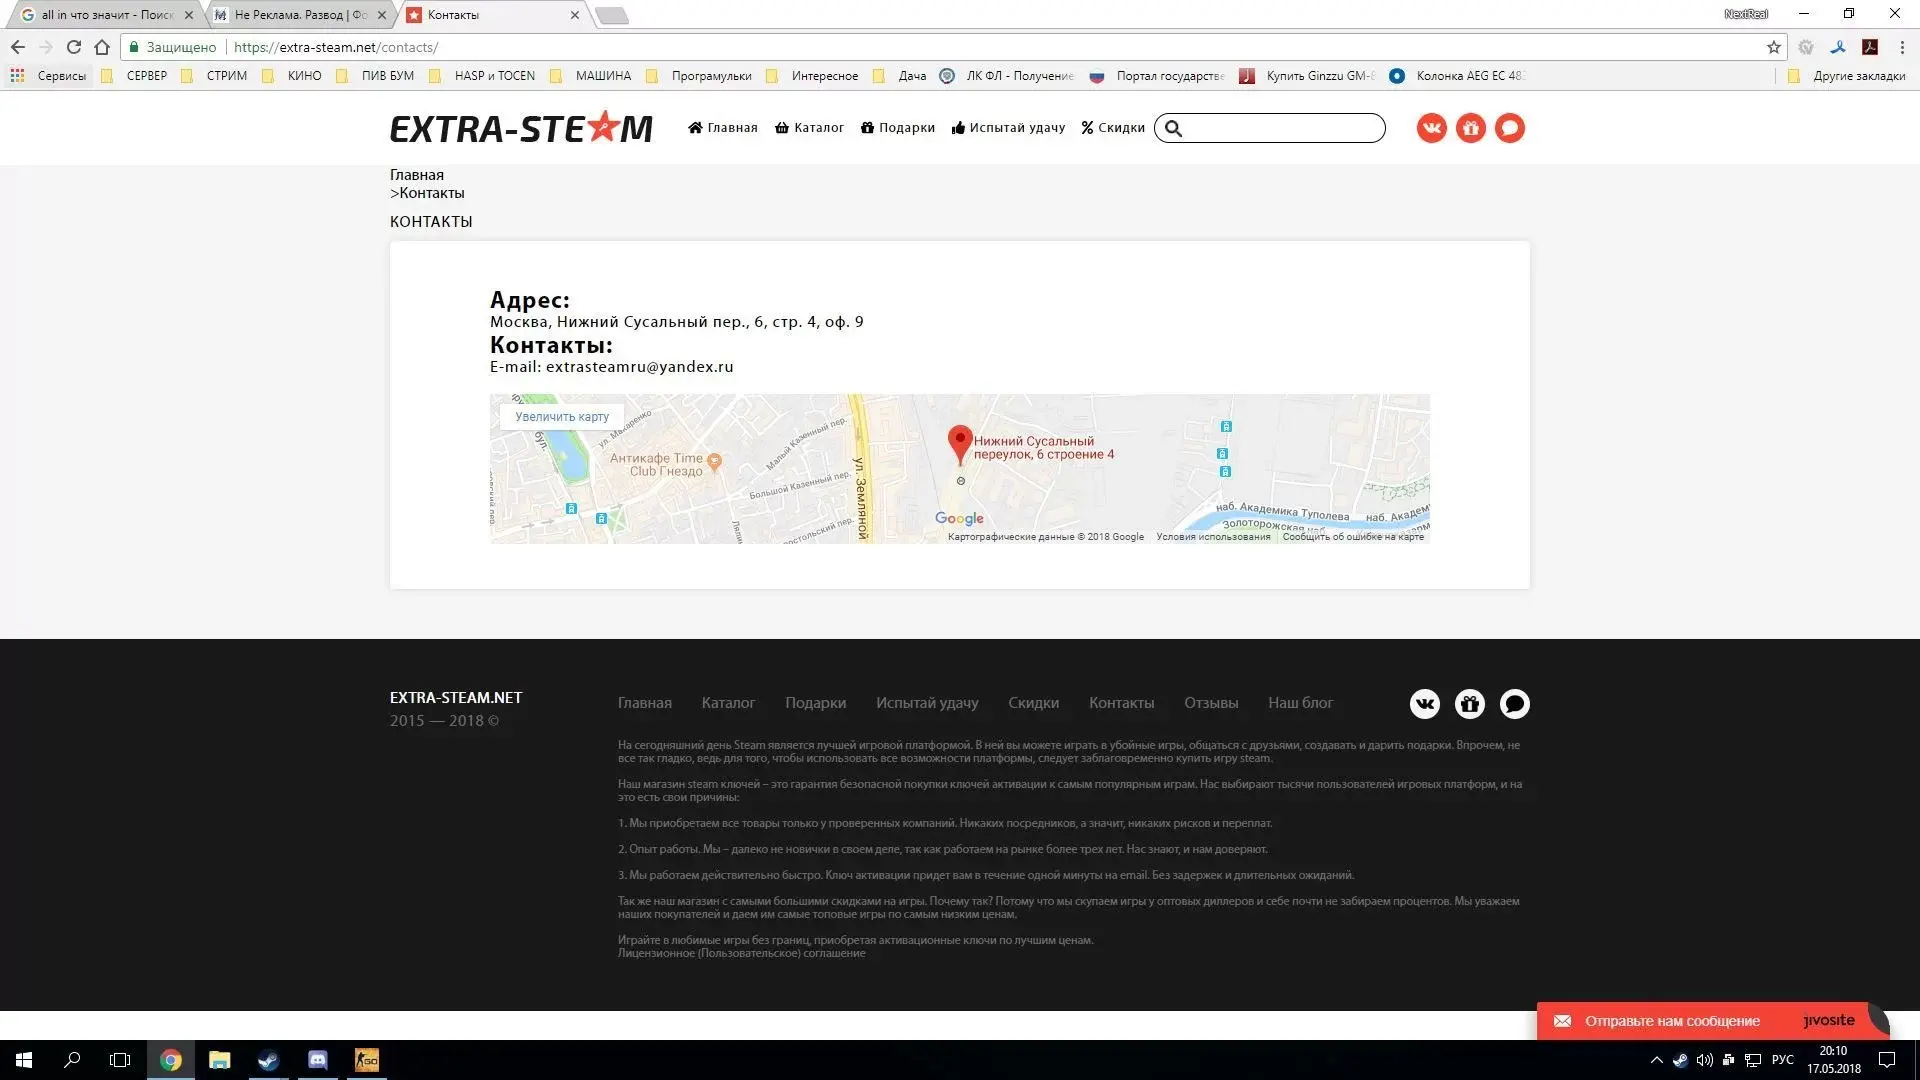The height and width of the screenshot is (1080, 1920).
Task: Open the Windows Start menu
Action: (x=24, y=1060)
